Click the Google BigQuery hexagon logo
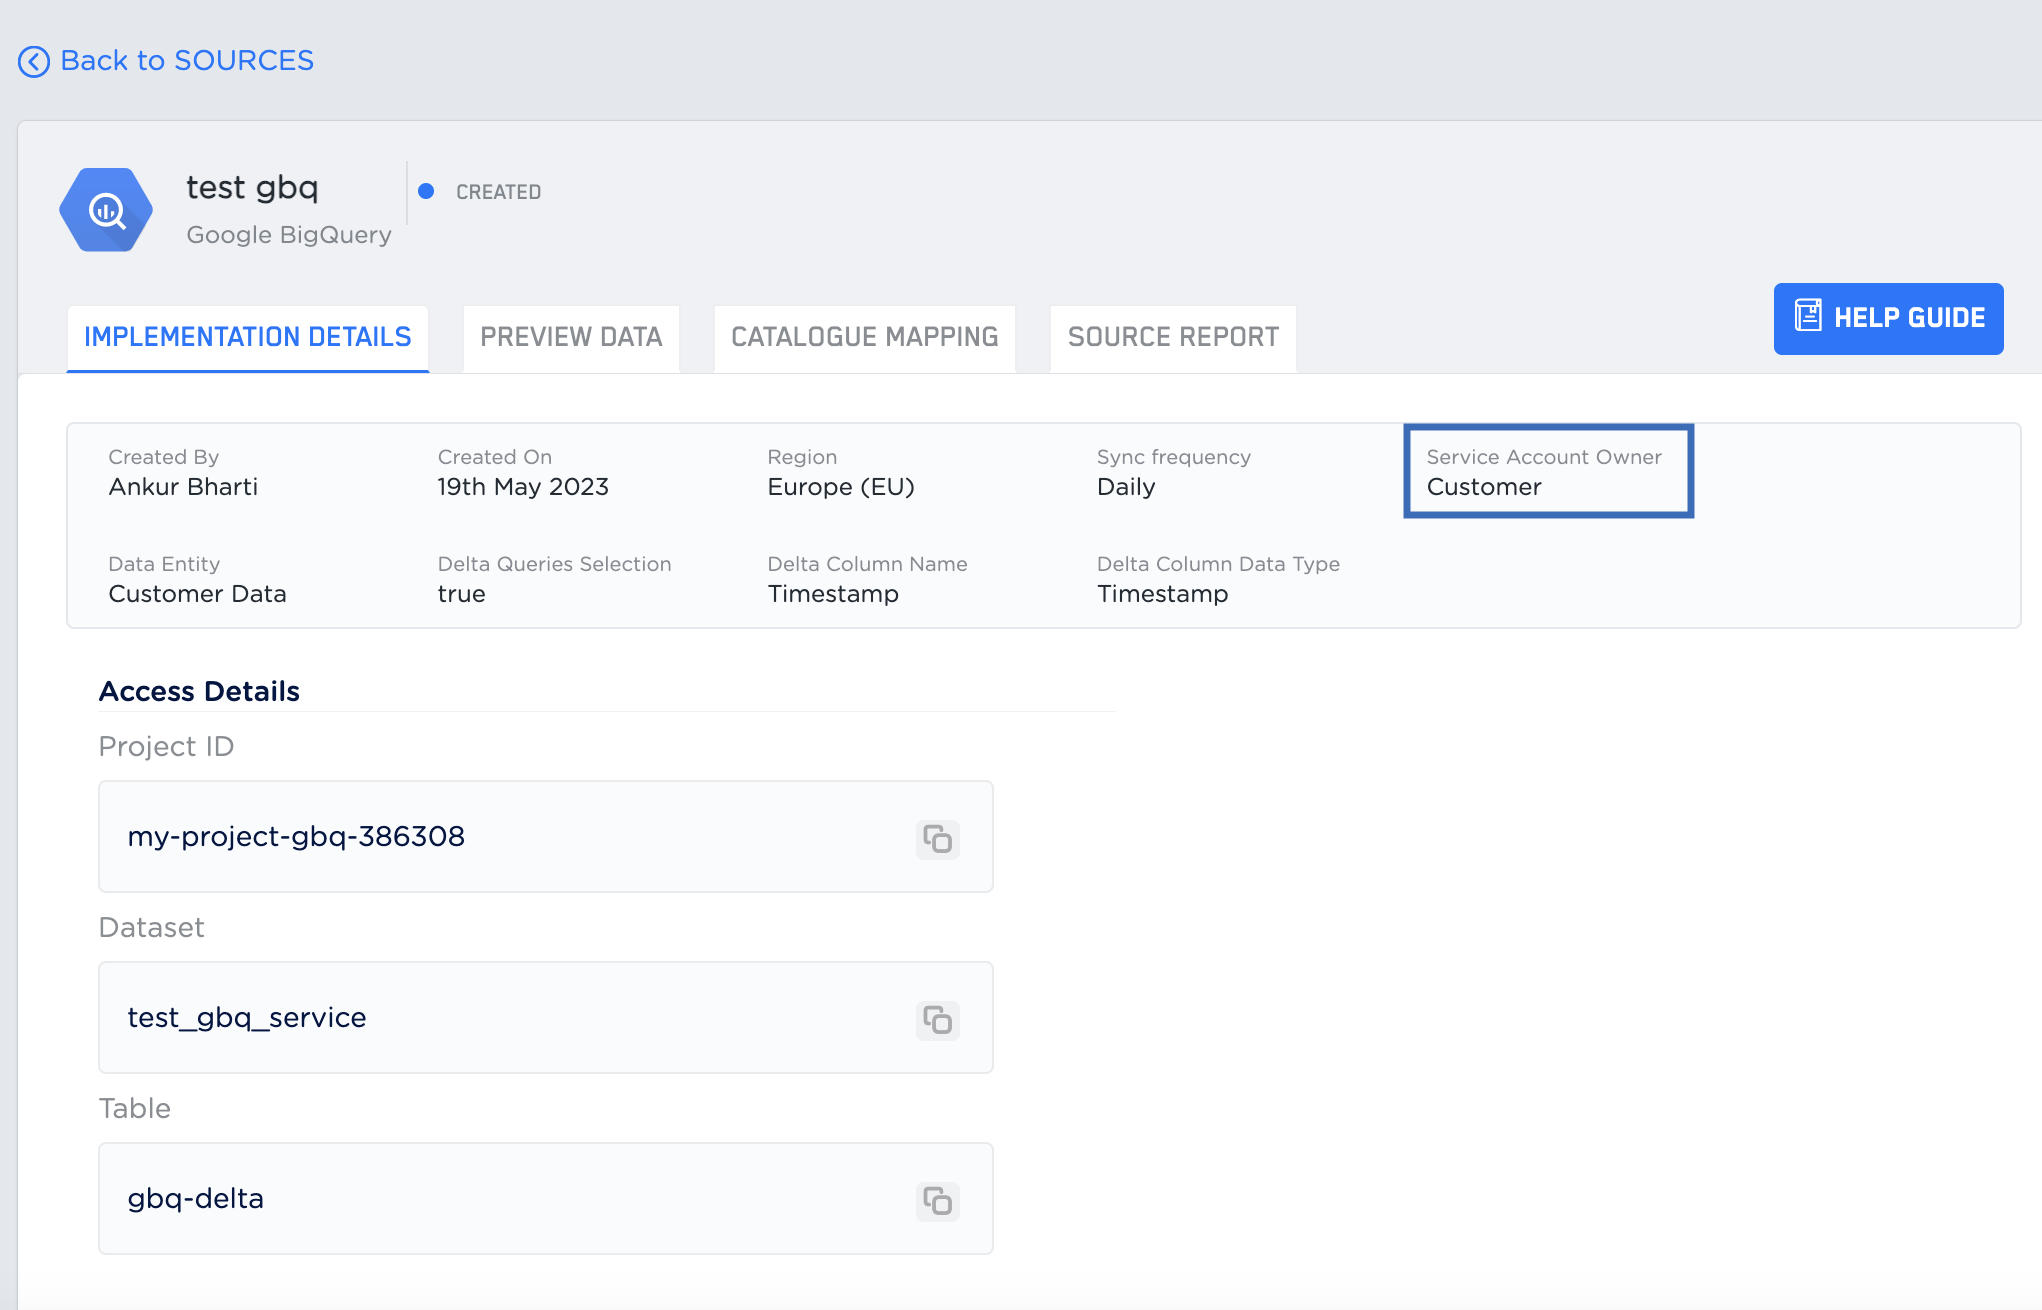 (106, 210)
